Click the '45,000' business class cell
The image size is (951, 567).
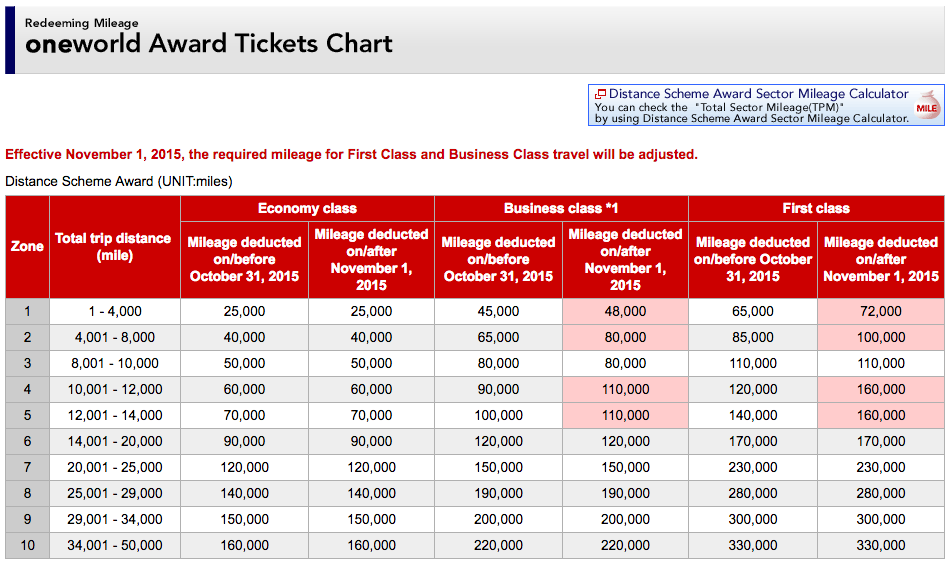tap(499, 312)
